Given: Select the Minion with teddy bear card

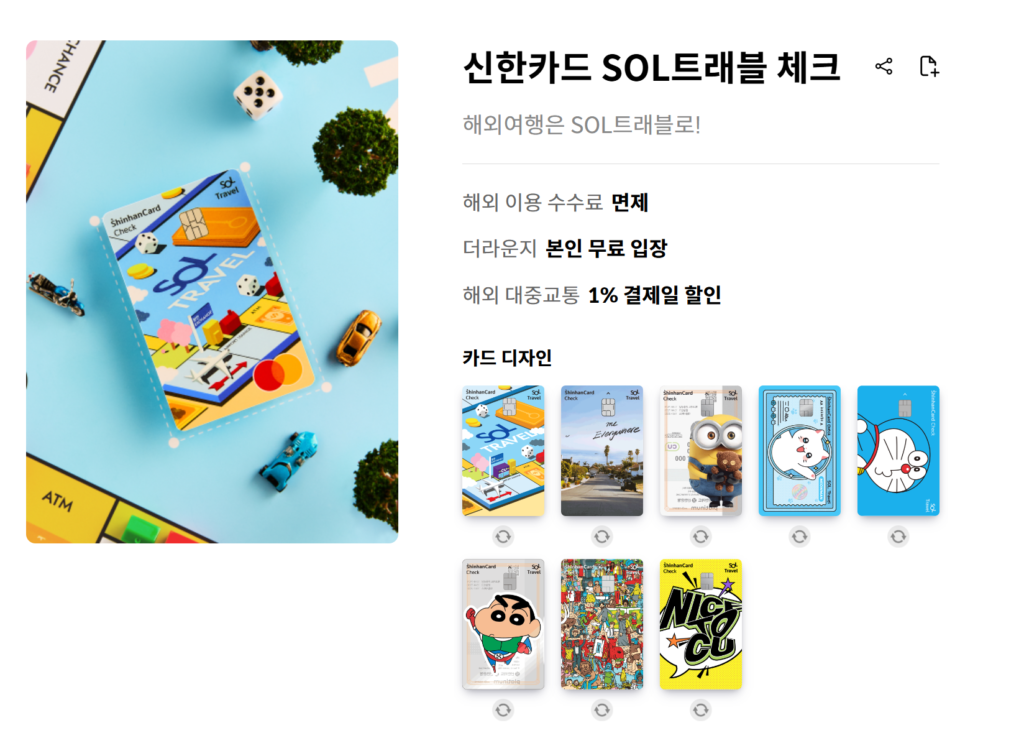Looking at the screenshot, I should (701, 451).
